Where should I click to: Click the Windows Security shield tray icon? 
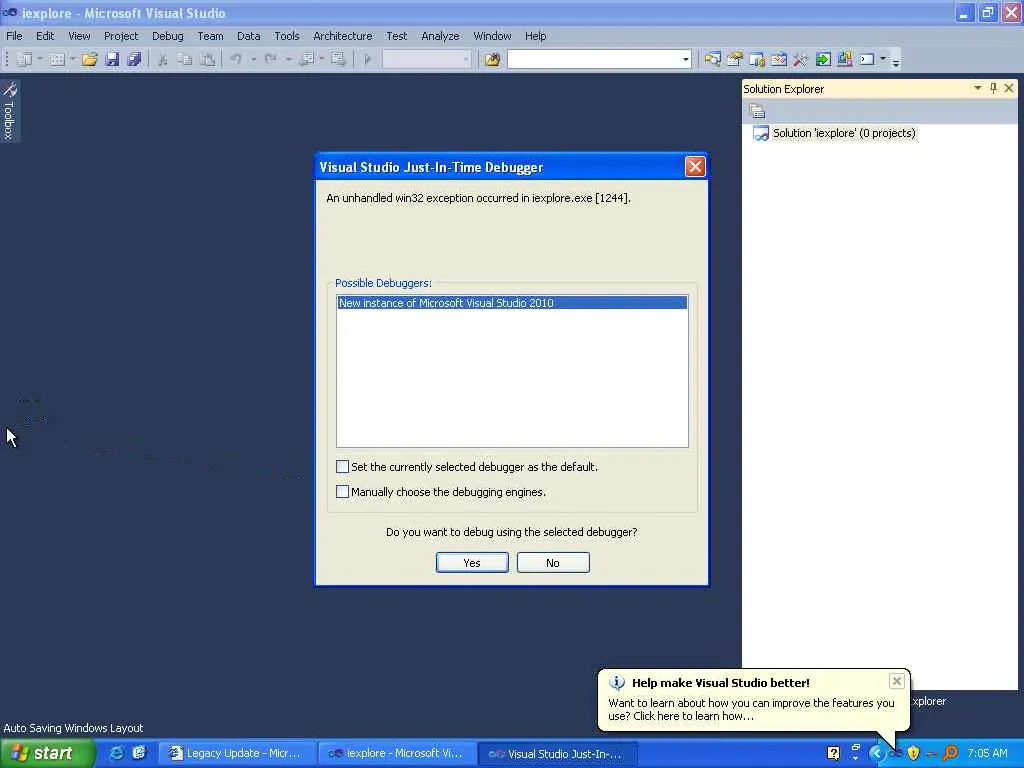(x=913, y=753)
